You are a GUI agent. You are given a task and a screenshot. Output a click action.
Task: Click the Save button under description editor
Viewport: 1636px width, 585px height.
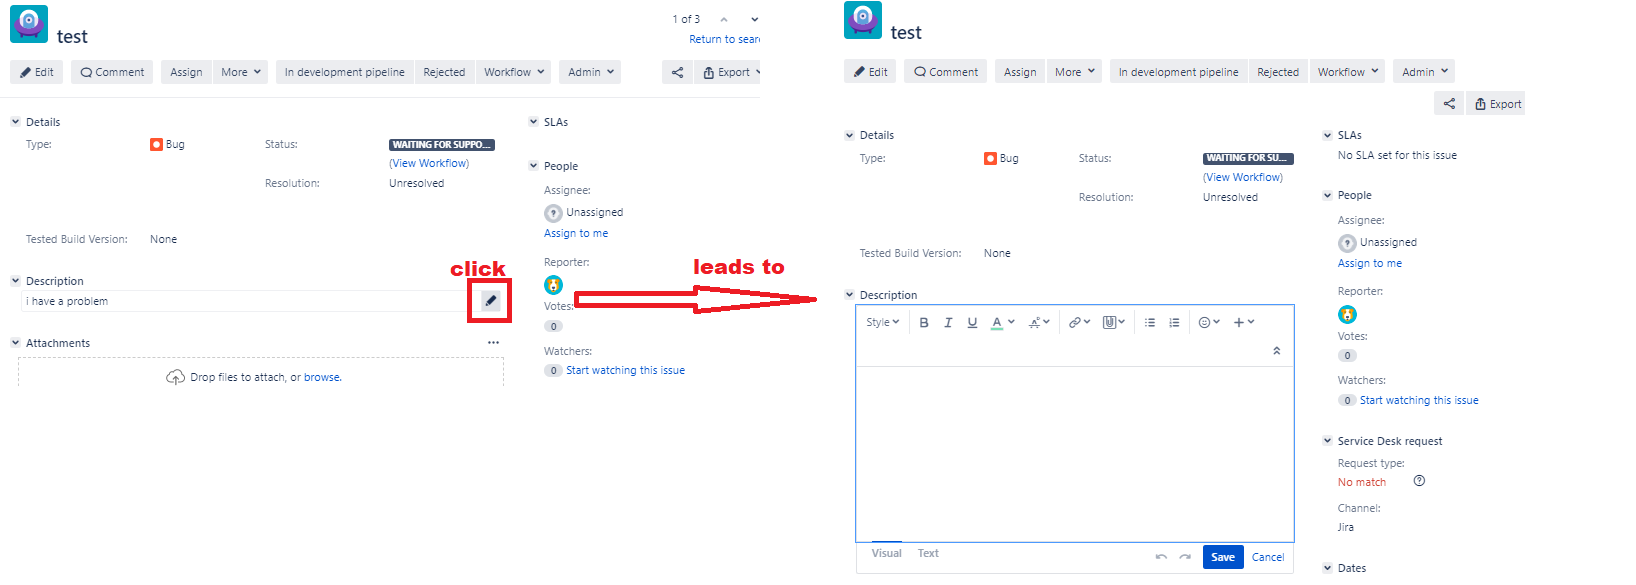(1223, 557)
